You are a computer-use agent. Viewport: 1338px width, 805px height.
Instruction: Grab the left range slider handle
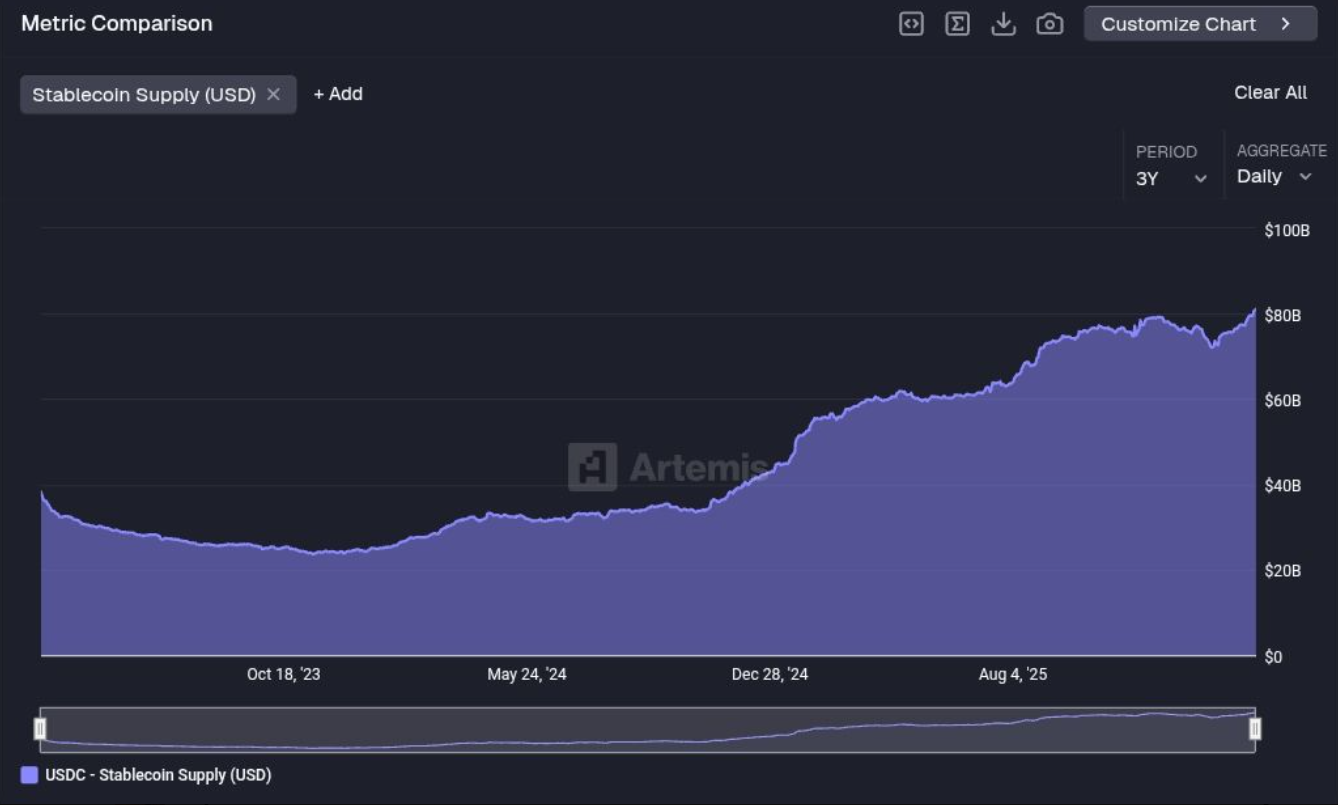click(40, 729)
